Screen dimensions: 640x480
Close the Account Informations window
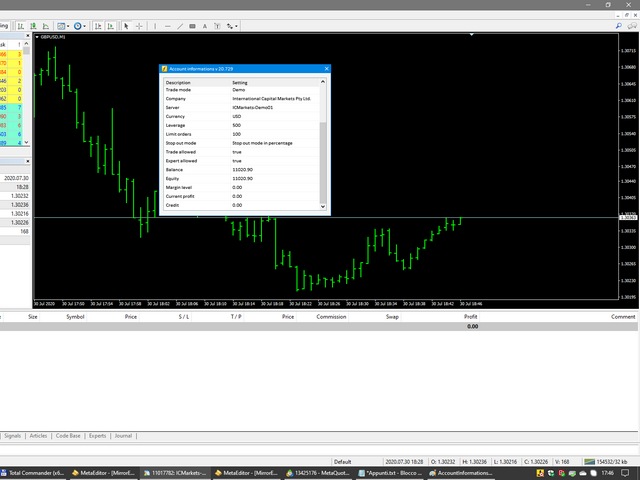[x=325, y=69]
